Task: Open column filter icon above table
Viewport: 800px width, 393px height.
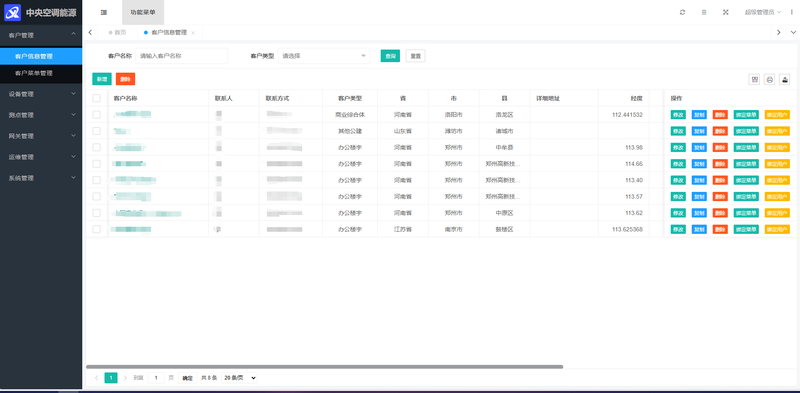Action: (x=754, y=79)
